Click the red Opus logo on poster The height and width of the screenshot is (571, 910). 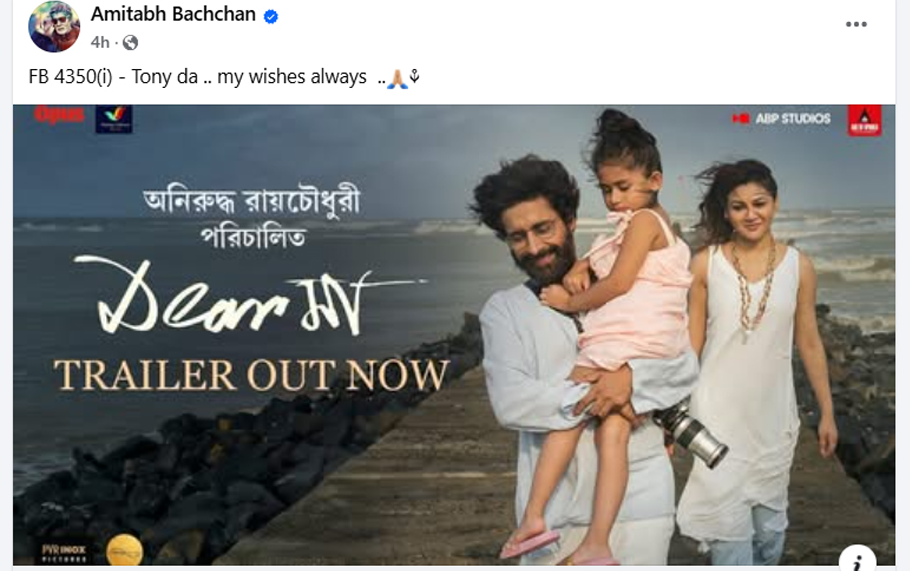(x=60, y=115)
